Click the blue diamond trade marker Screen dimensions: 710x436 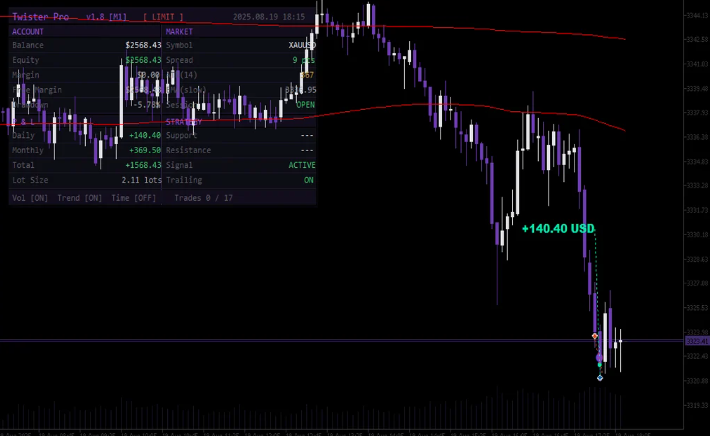(600, 378)
